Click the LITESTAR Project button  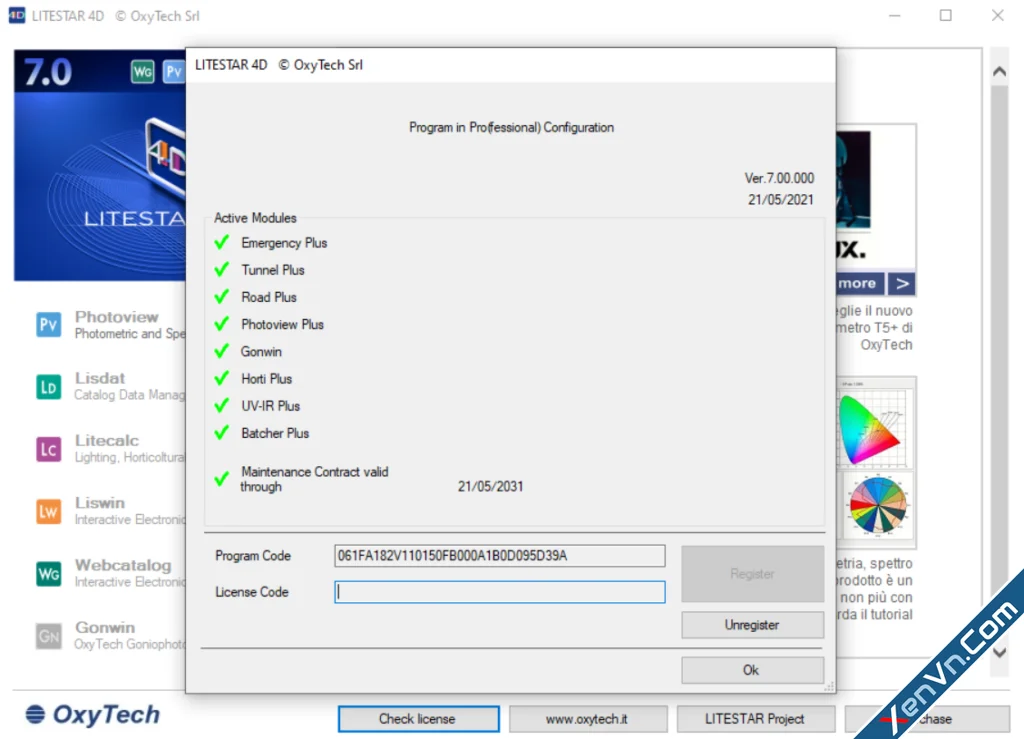[756, 719]
